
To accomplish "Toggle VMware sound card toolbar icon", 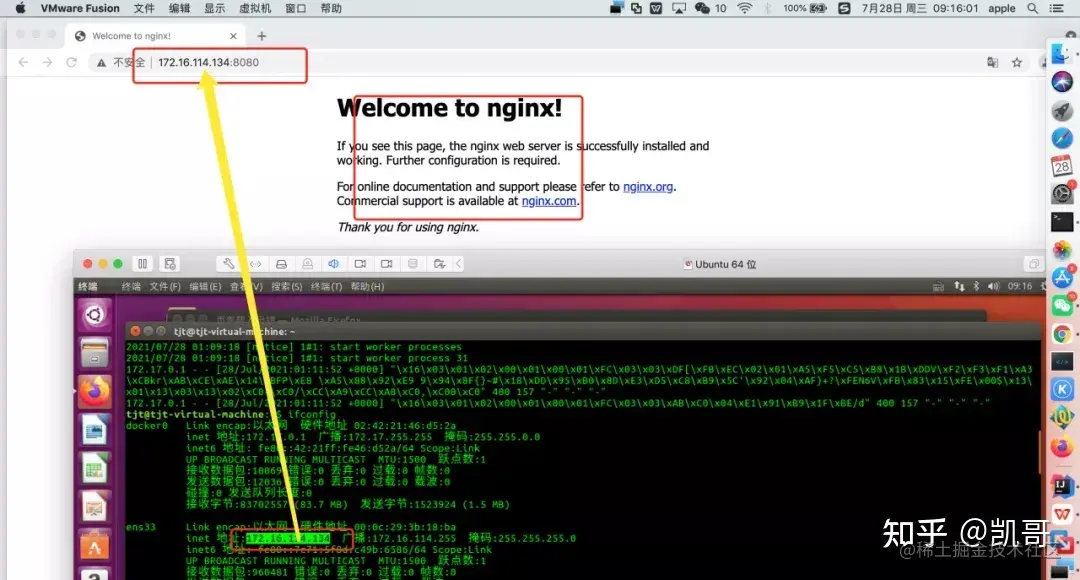I will click(333, 264).
